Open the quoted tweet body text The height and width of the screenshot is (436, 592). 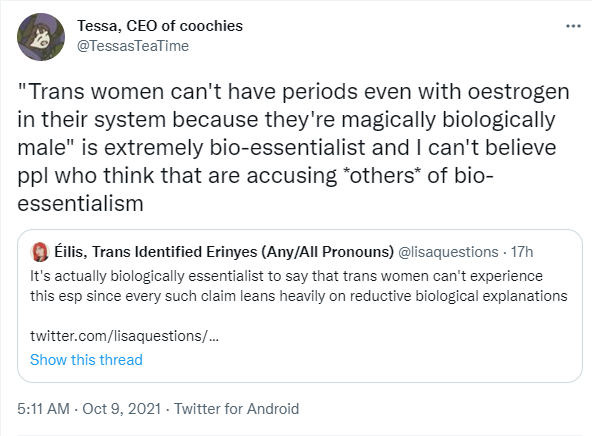point(299,286)
